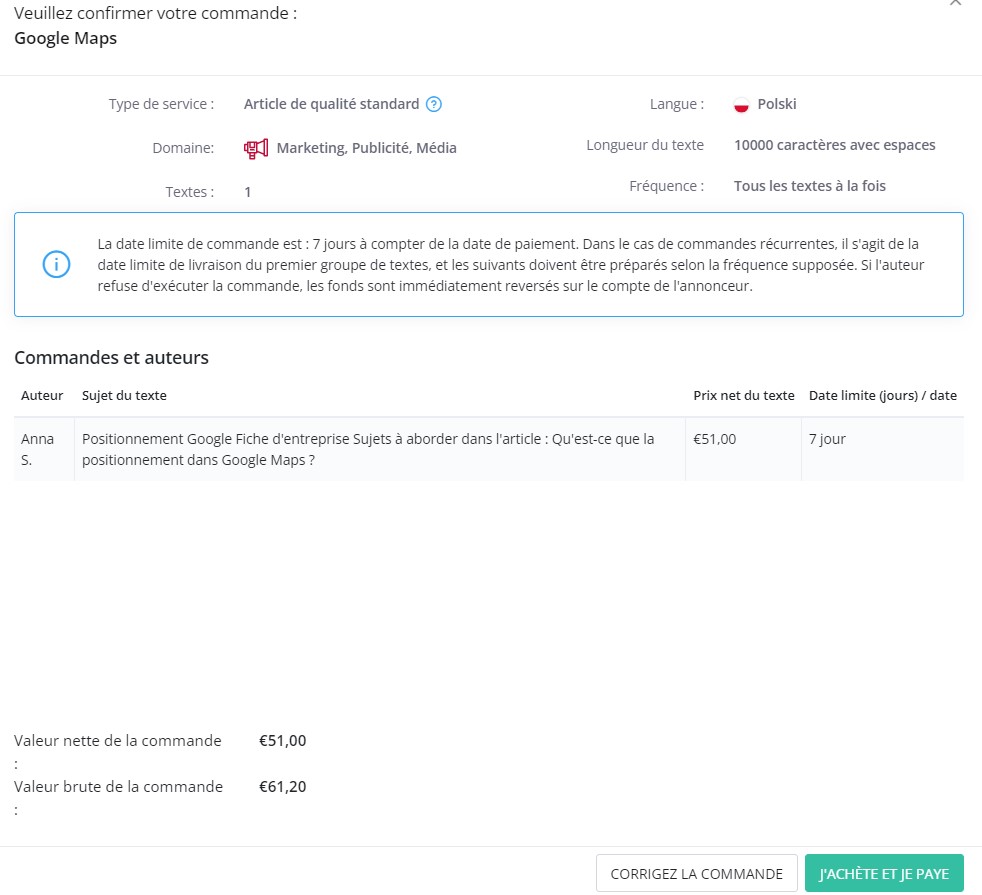Image resolution: width=982 pixels, height=895 pixels.
Task: Click the megaphone marketing domain icon
Action: (256, 148)
